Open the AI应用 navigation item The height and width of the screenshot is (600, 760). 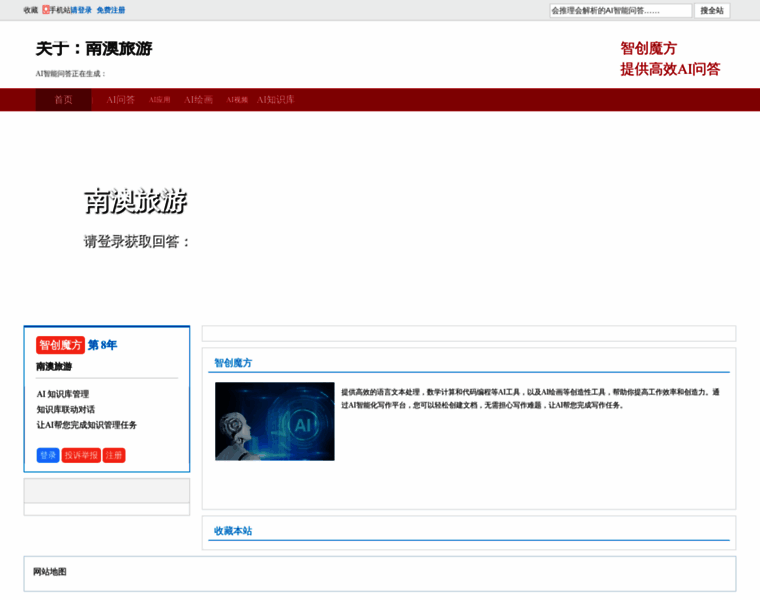pyautogui.click(x=159, y=100)
